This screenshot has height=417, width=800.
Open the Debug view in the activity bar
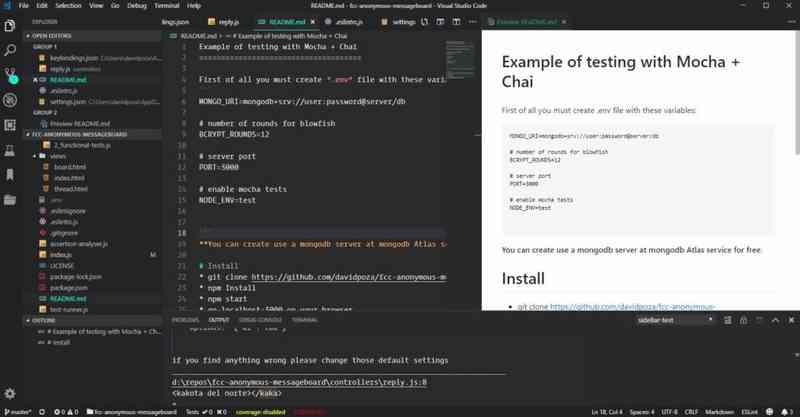click(10, 100)
